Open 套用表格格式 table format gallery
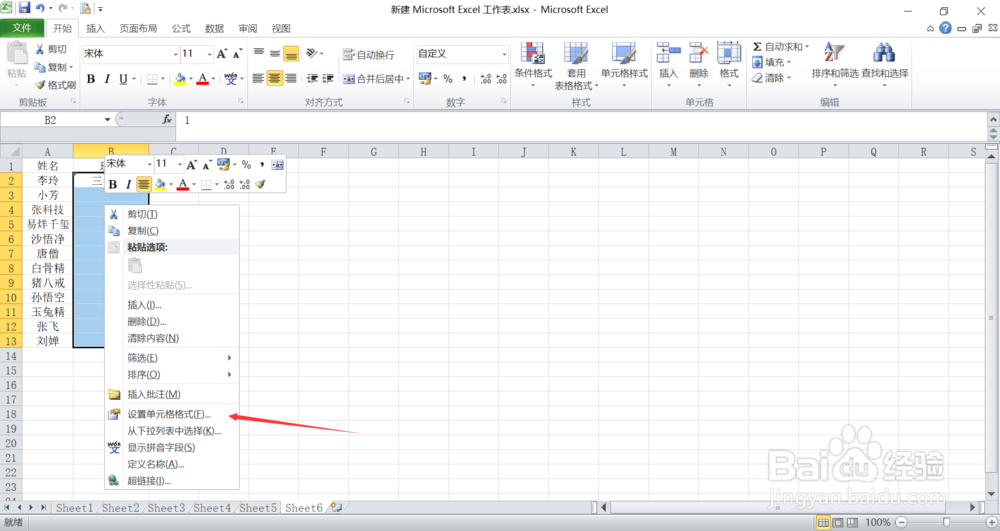Image resolution: width=1000 pixels, height=531 pixels. click(x=576, y=65)
